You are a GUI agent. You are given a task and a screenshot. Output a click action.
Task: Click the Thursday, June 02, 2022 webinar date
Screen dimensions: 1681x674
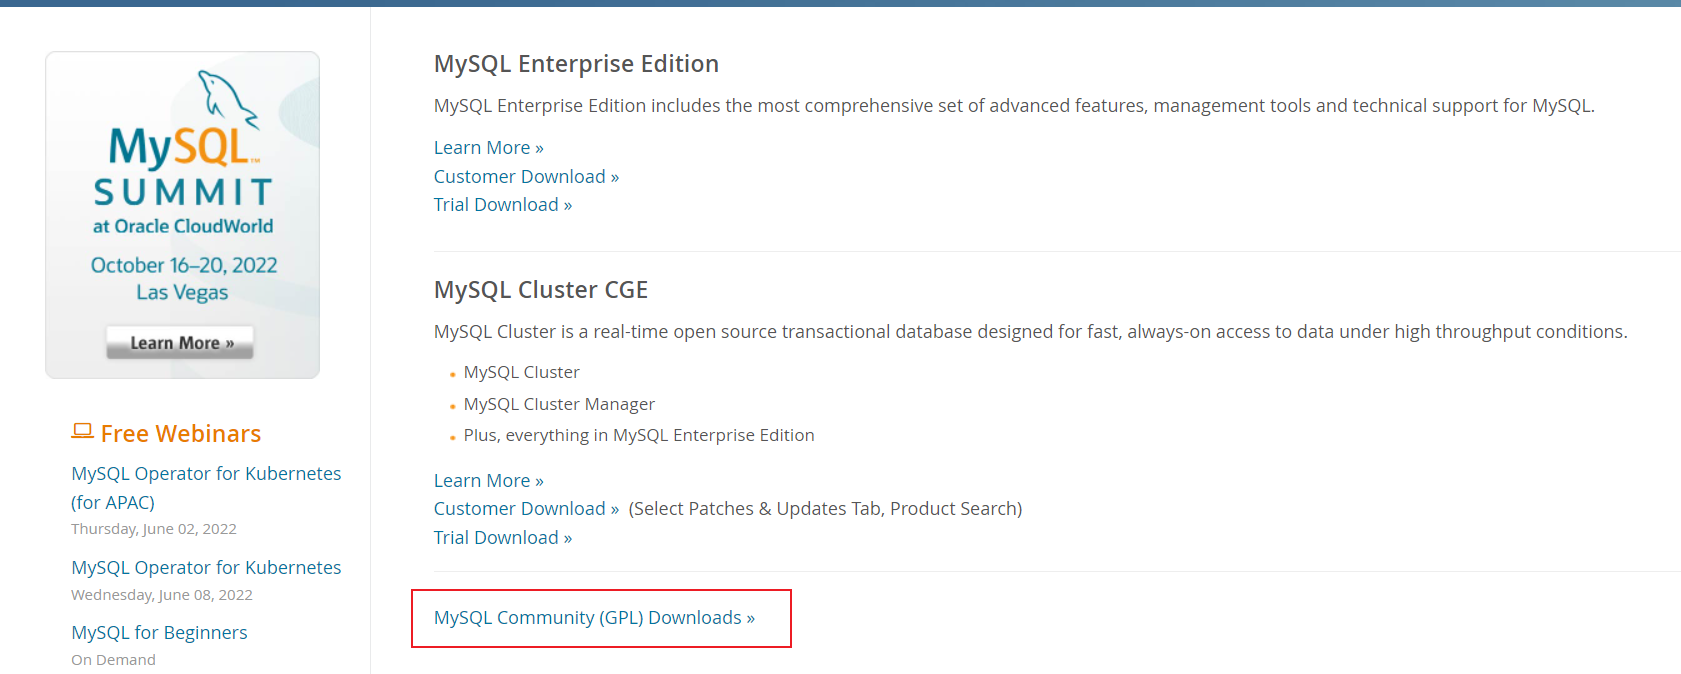(x=154, y=529)
